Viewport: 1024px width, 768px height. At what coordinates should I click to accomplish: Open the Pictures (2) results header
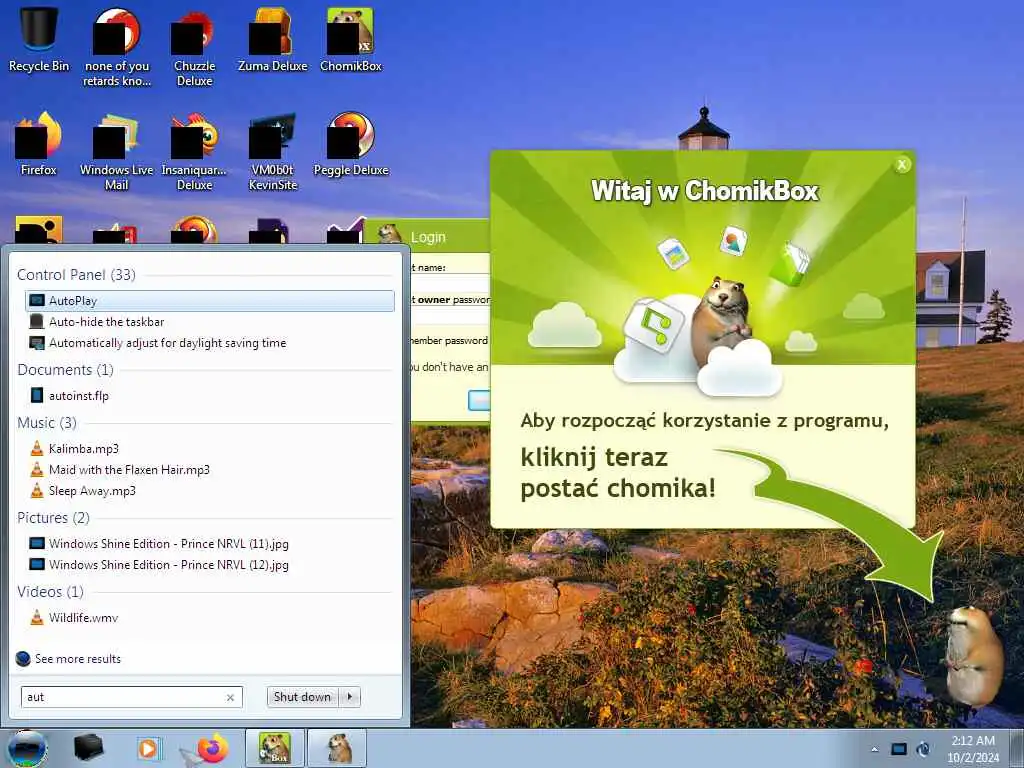coord(54,518)
